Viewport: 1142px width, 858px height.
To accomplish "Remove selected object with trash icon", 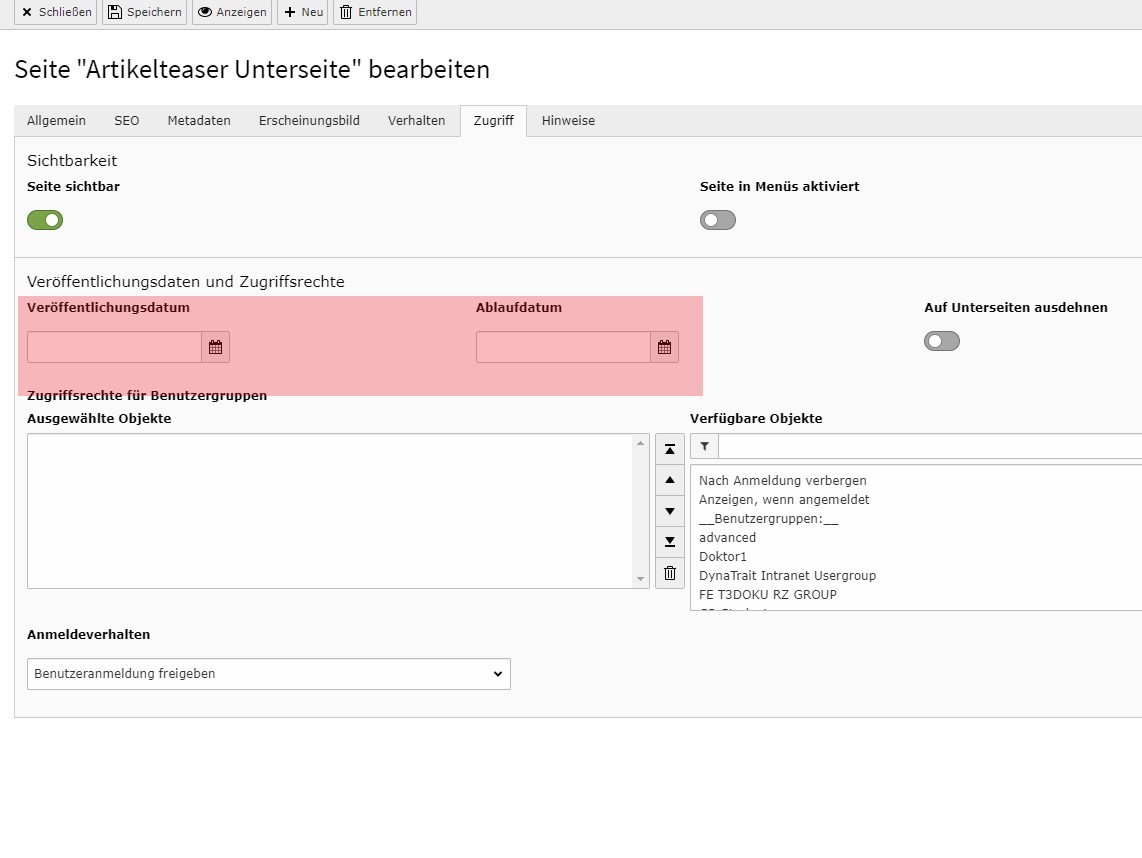I will point(670,573).
